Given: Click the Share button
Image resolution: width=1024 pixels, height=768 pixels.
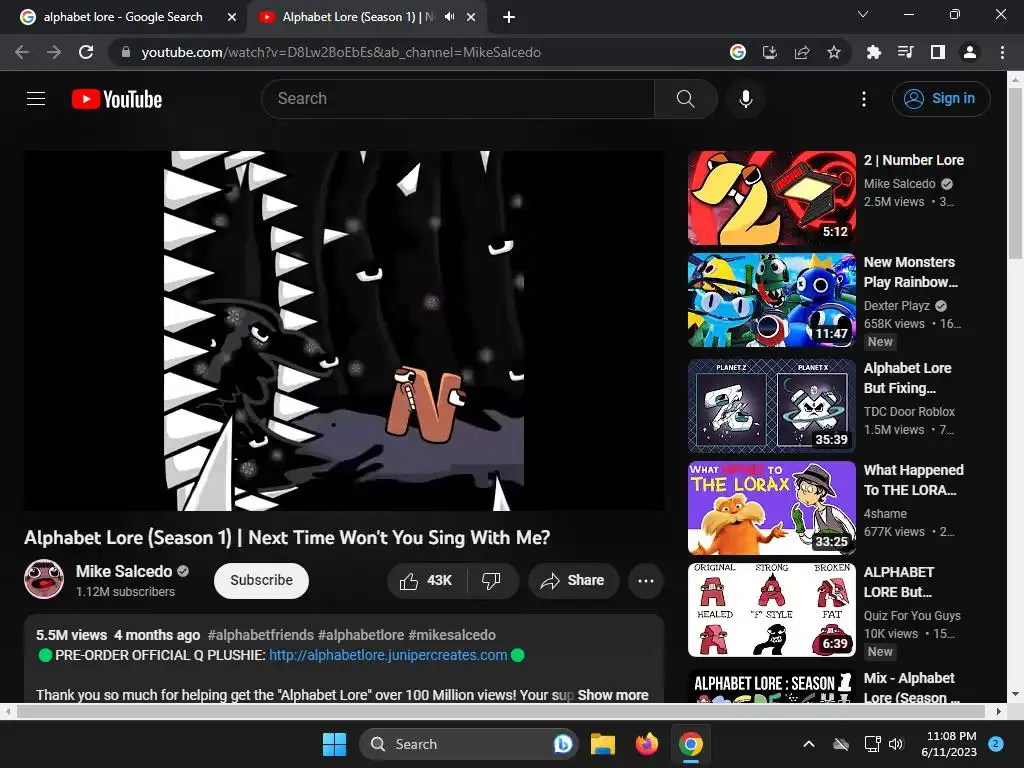Looking at the screenshot, I should click(x=573, y=581).
